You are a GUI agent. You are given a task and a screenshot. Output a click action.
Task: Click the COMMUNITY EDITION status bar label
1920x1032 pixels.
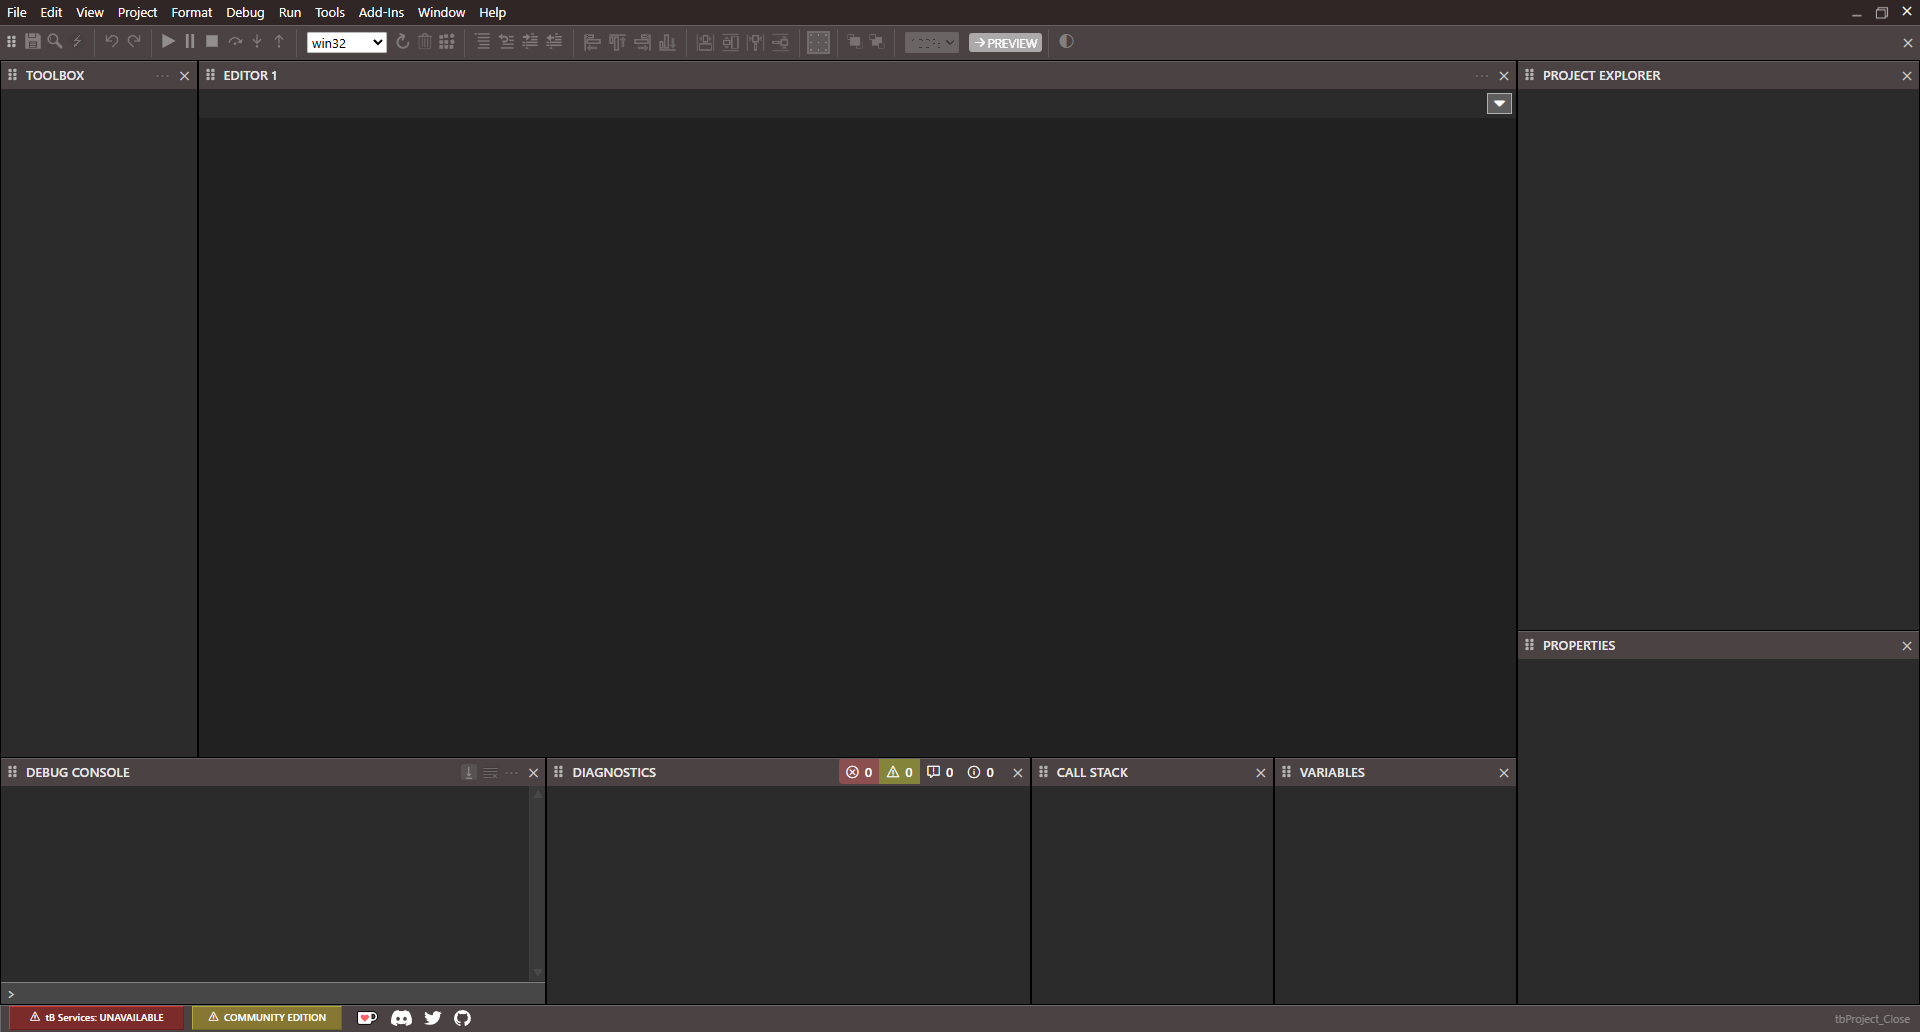[266, 1017]
